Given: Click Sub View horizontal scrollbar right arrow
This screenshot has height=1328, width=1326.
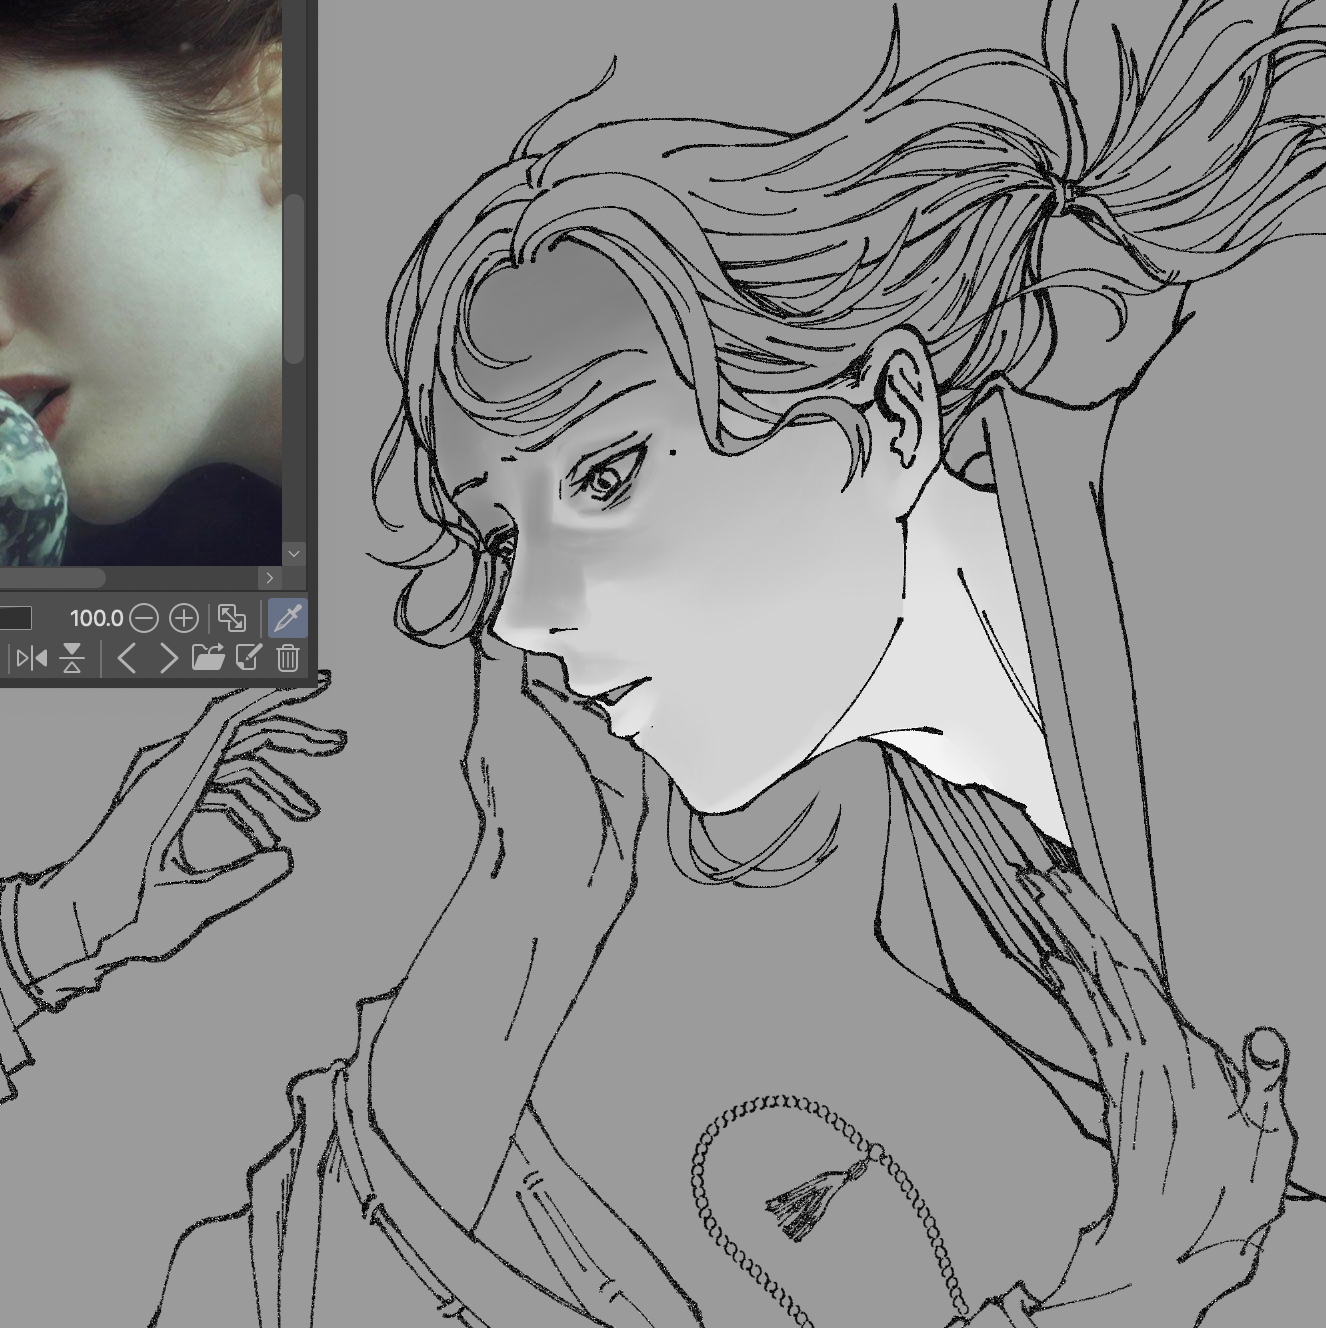Looking at the screenshot, I should pos(269,578).
